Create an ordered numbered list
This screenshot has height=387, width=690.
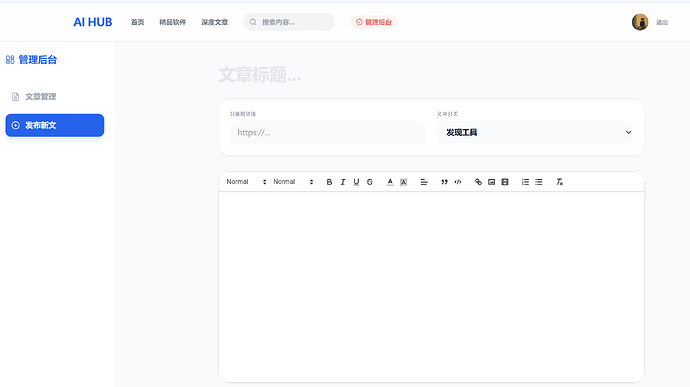tap(525, 182)
